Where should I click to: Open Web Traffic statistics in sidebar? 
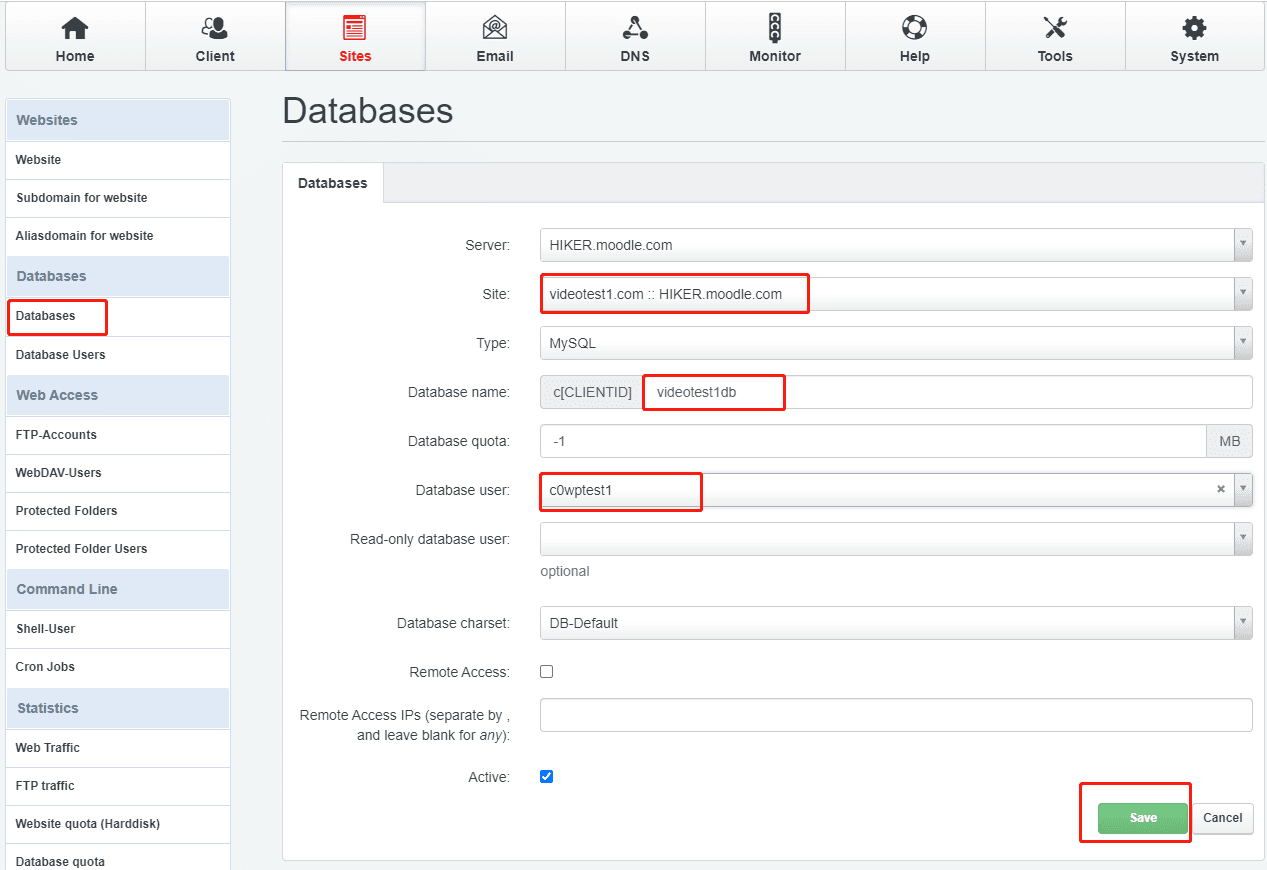(118, 748)
